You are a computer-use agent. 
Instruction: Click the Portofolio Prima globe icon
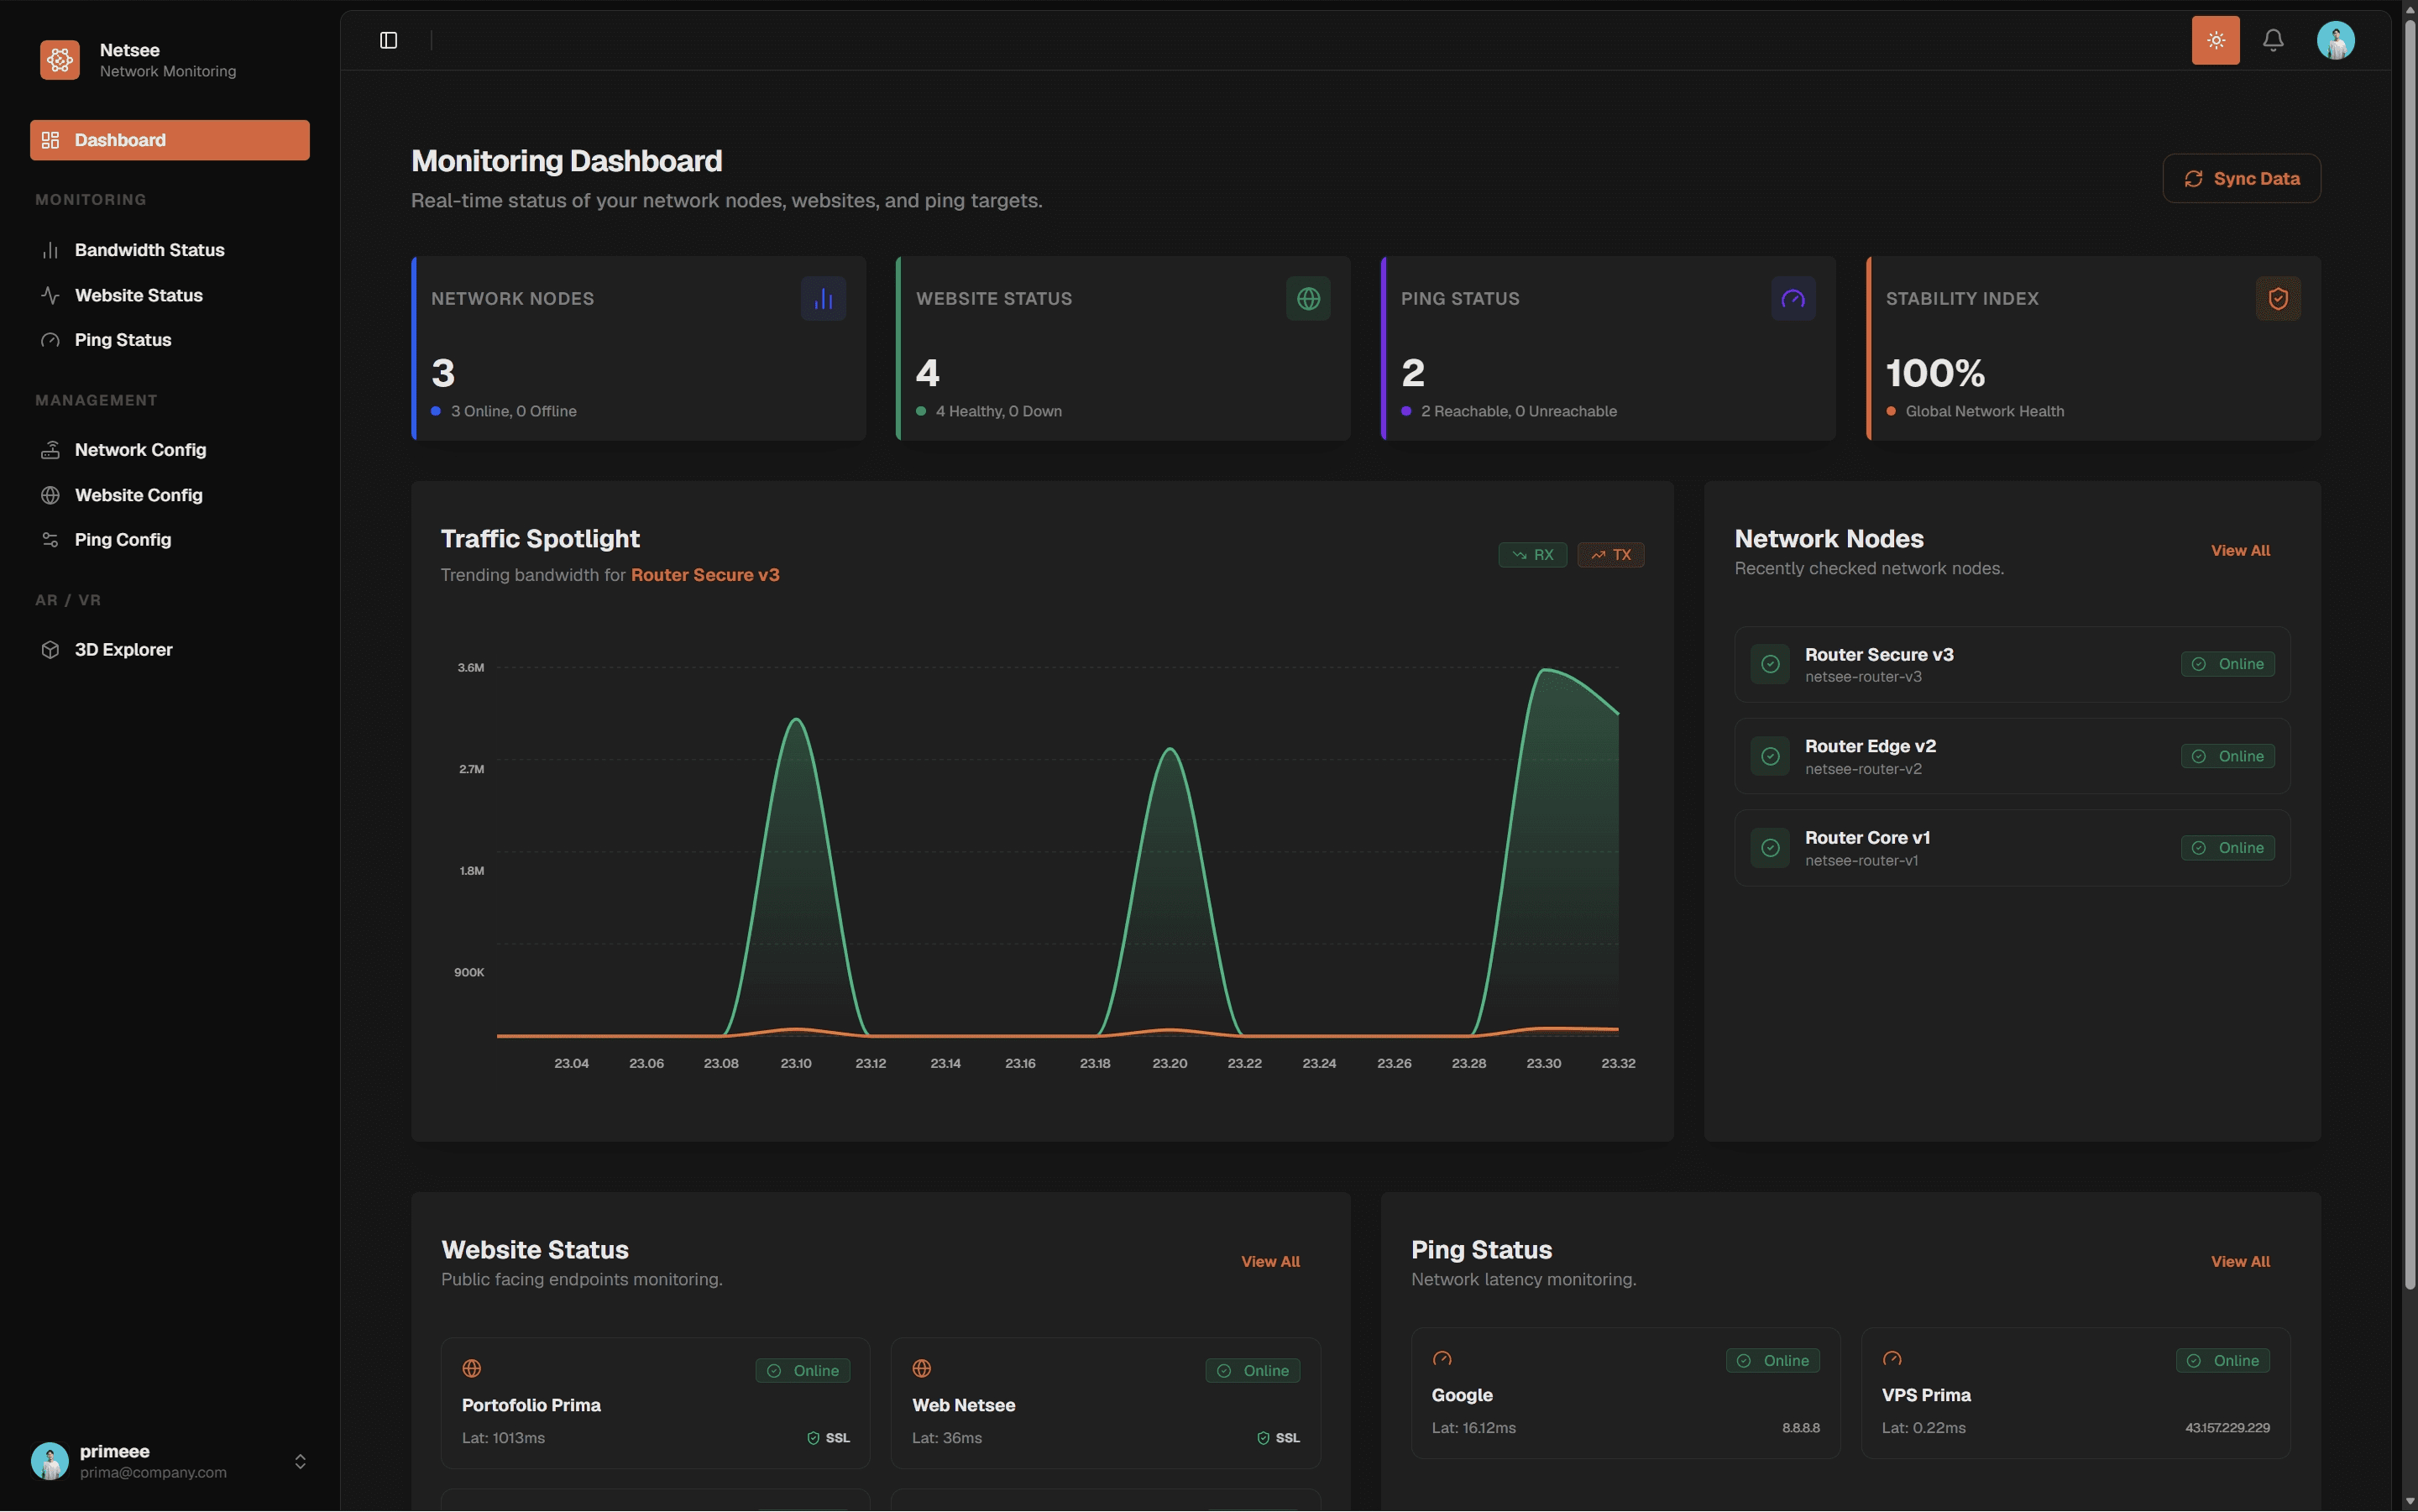click(472, 1368)
